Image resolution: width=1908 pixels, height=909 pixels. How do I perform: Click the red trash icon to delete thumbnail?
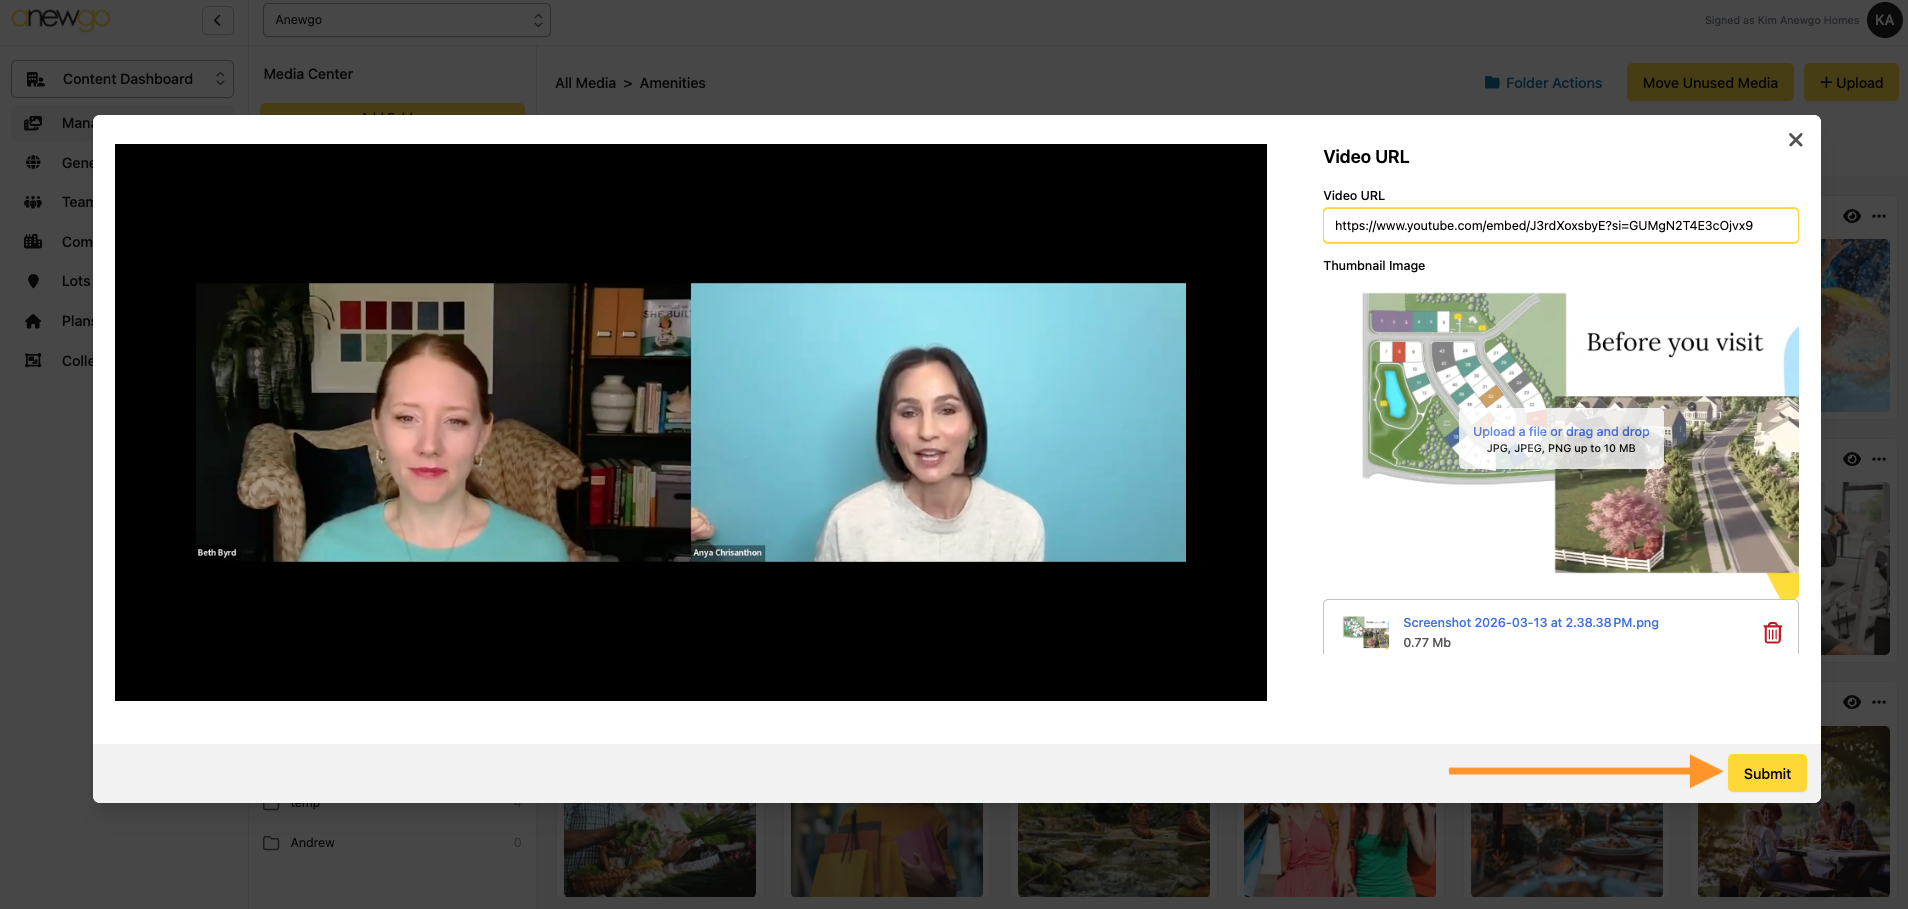click(1772, 633)
